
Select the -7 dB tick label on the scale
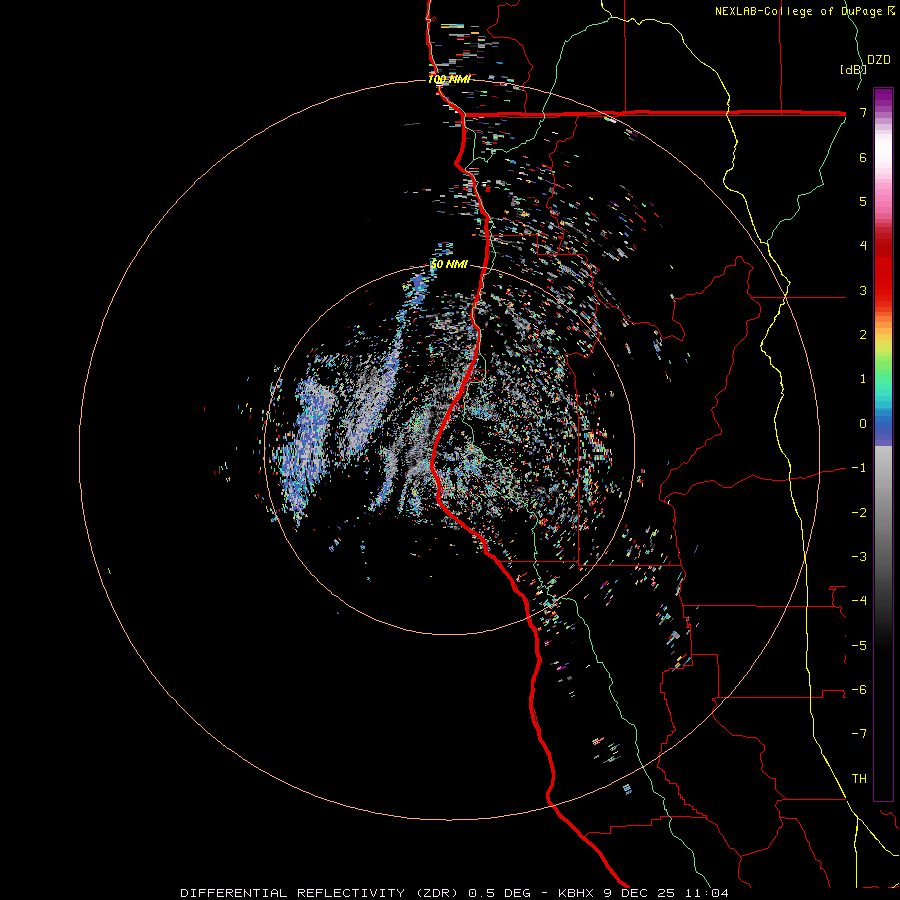[859, 734]
